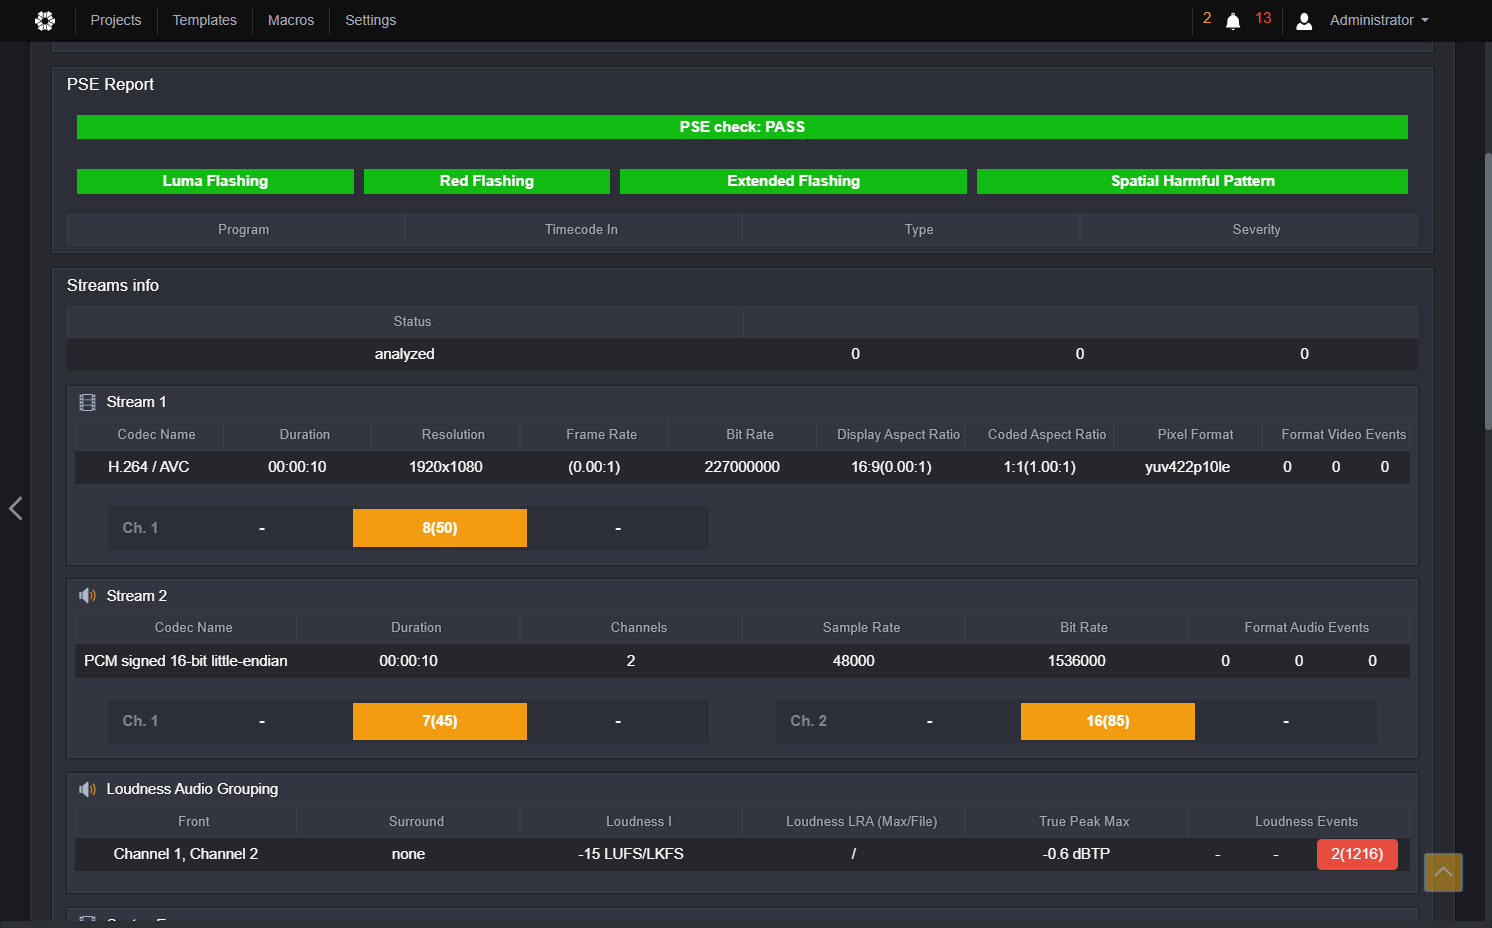Click the scroll-to-top arrow button
Viewport: 1492px width, 928px height.
pos(1443,872)
